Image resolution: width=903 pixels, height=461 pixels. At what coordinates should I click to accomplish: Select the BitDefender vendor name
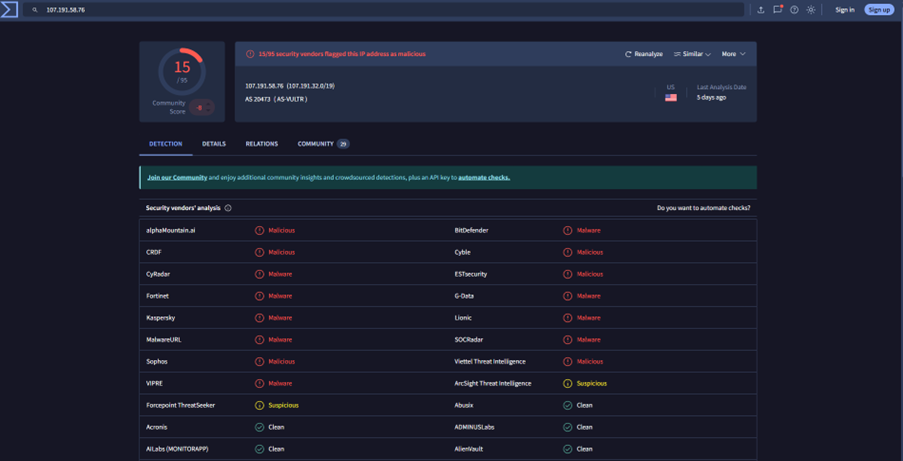pyautogui.click(x=471, y=230)
